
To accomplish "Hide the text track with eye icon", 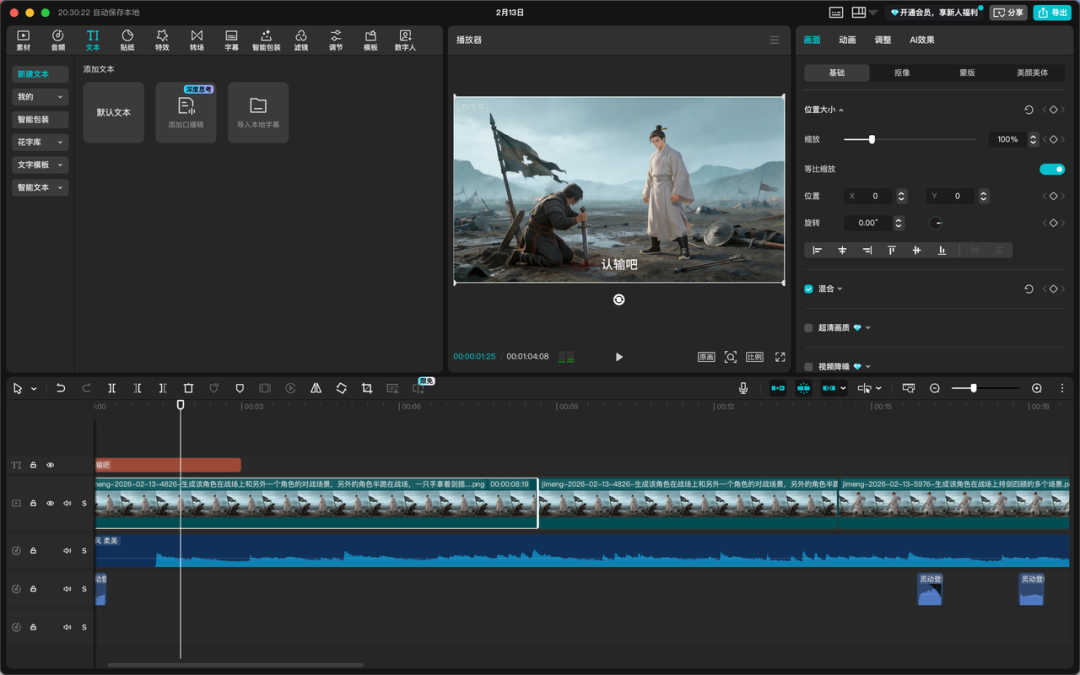I will coord(50,465).
